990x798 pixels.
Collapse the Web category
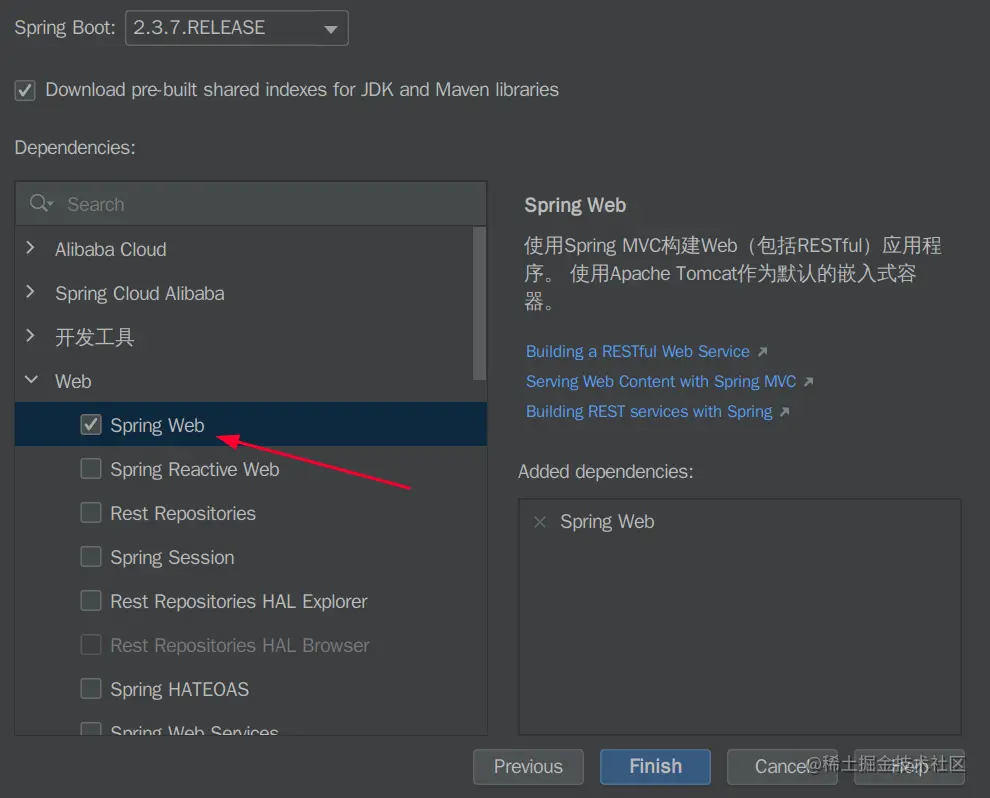(x=30, y=380)
